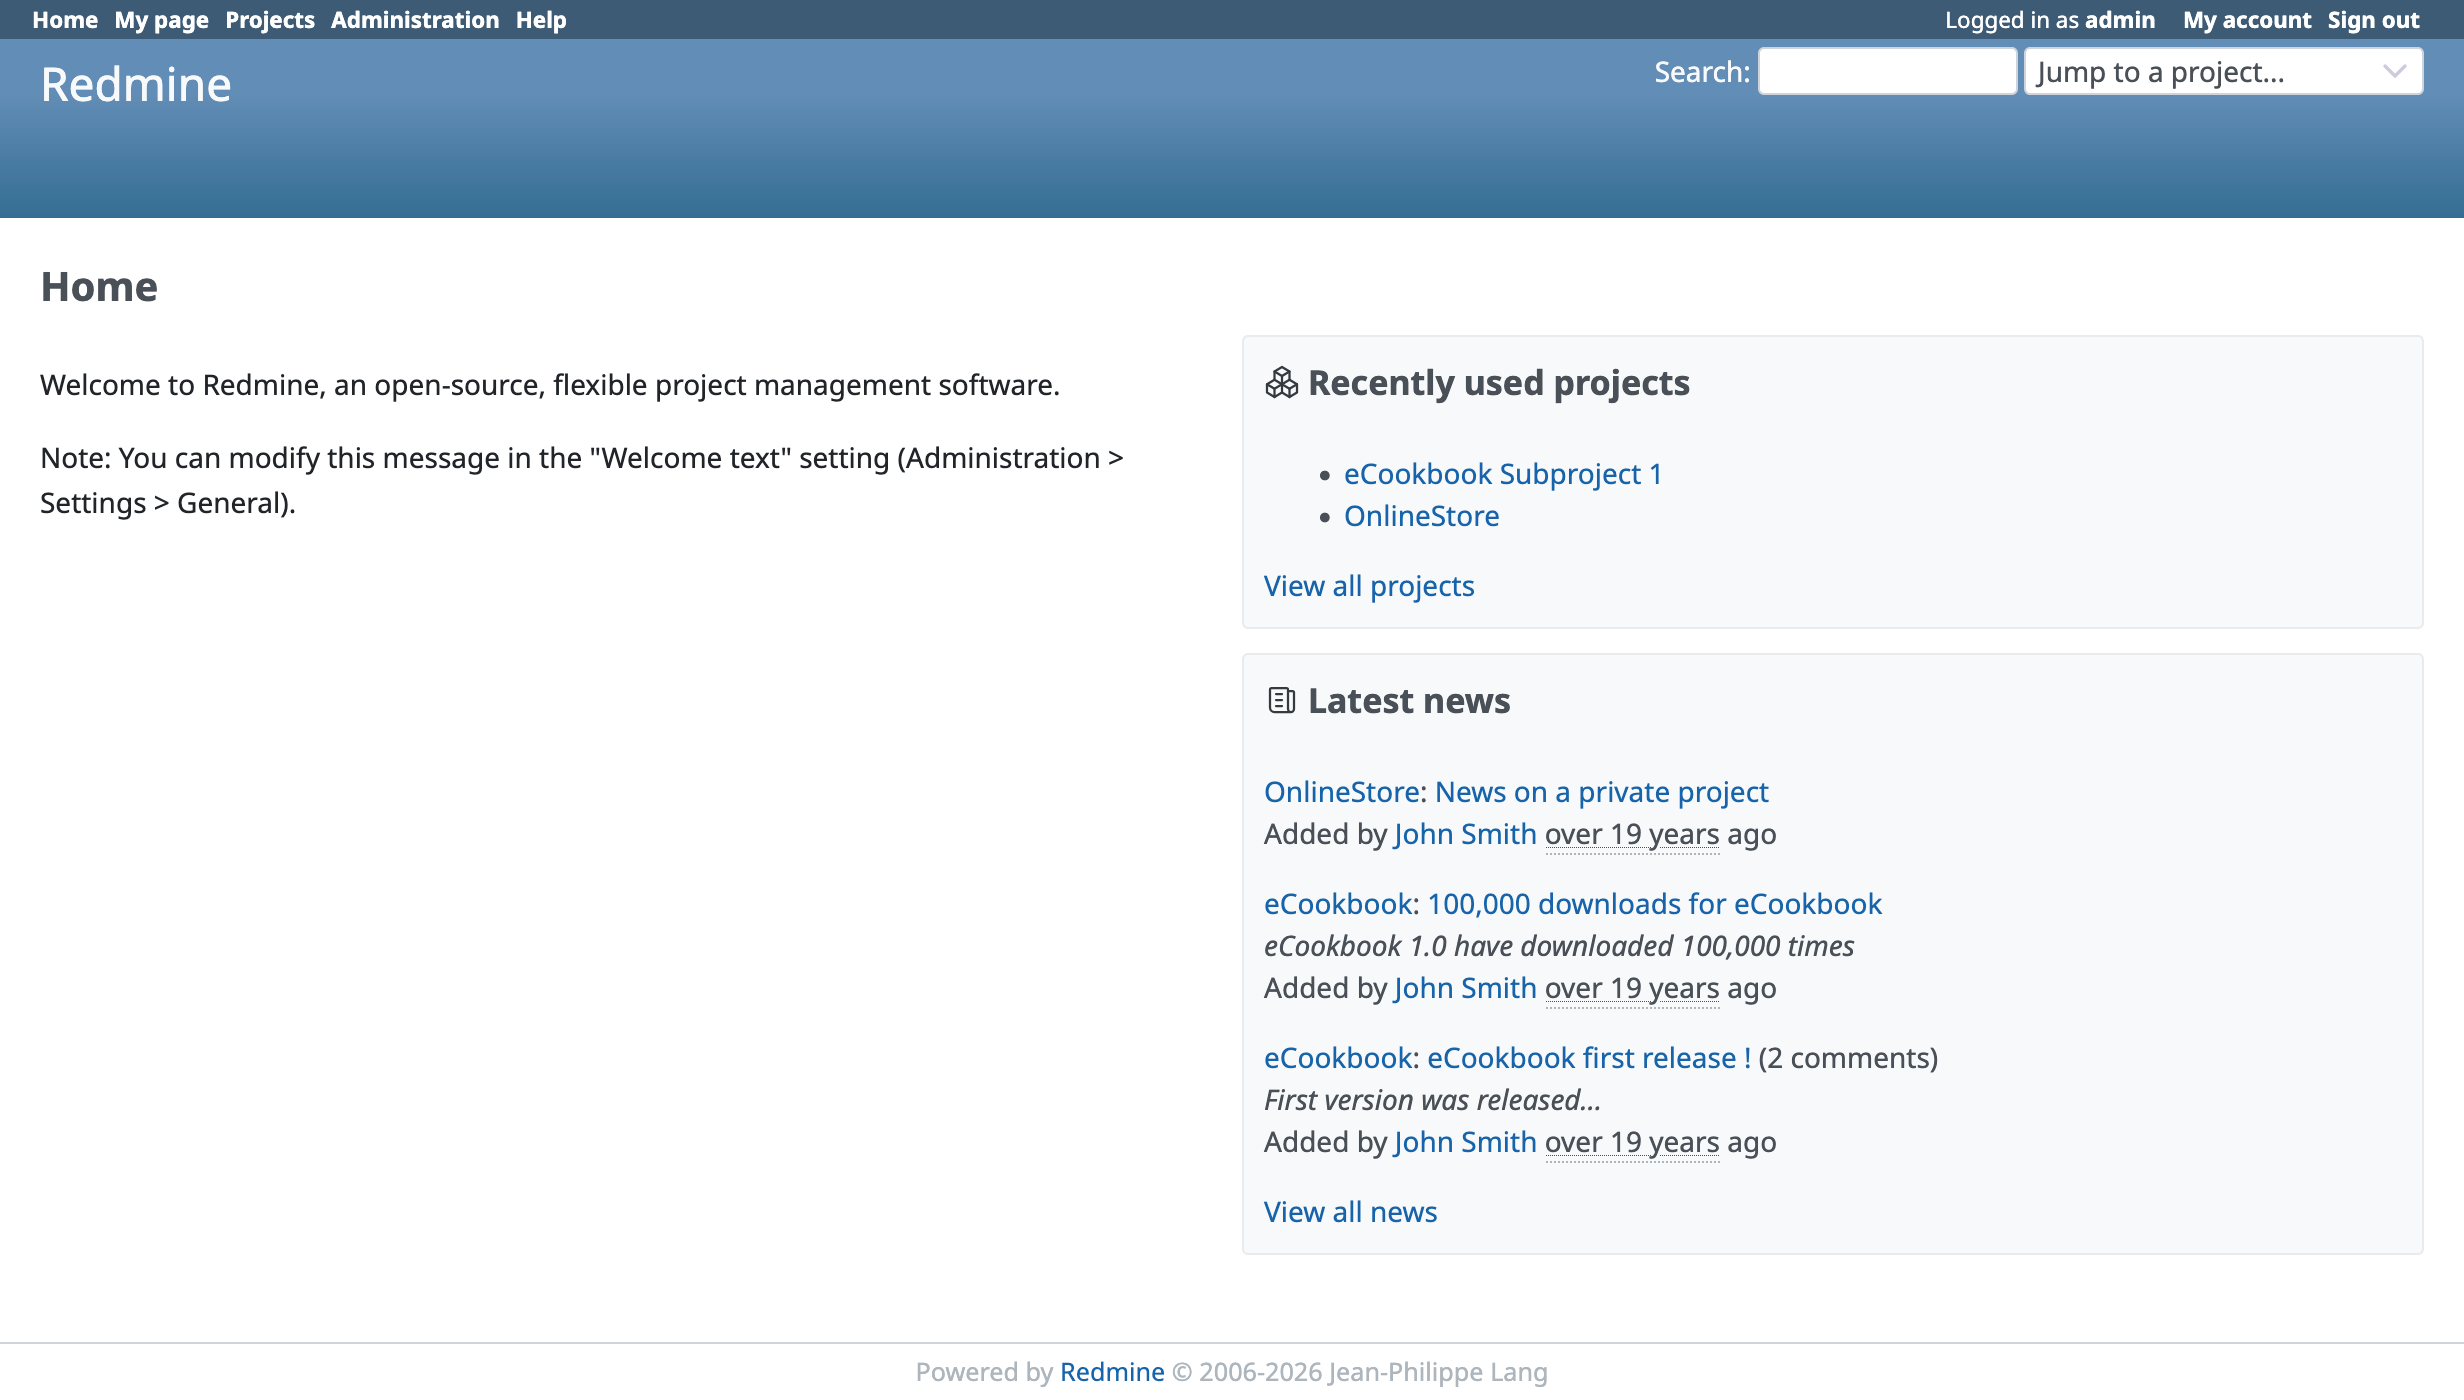The height and width of the screenshot is (1400, 2464).
Task: Open News on a private project article
Action: [1601, 792]
